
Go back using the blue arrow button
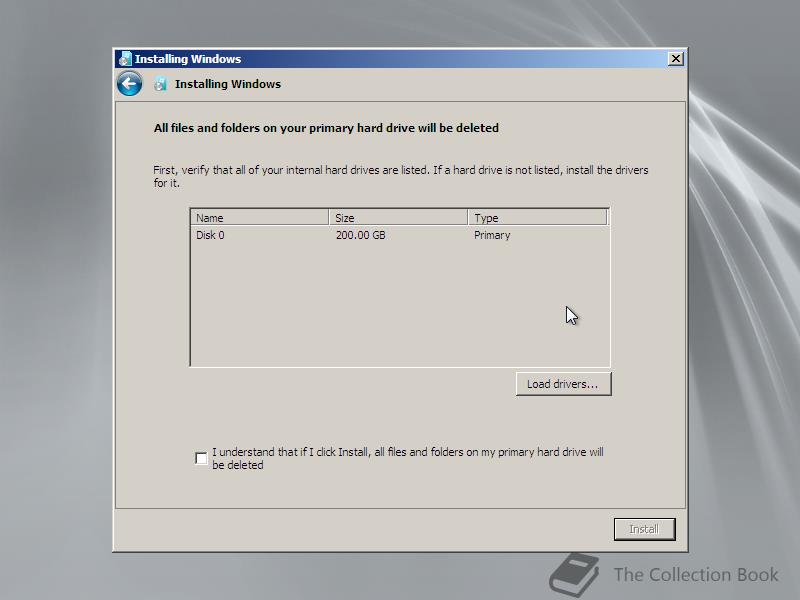pos(130,84)
